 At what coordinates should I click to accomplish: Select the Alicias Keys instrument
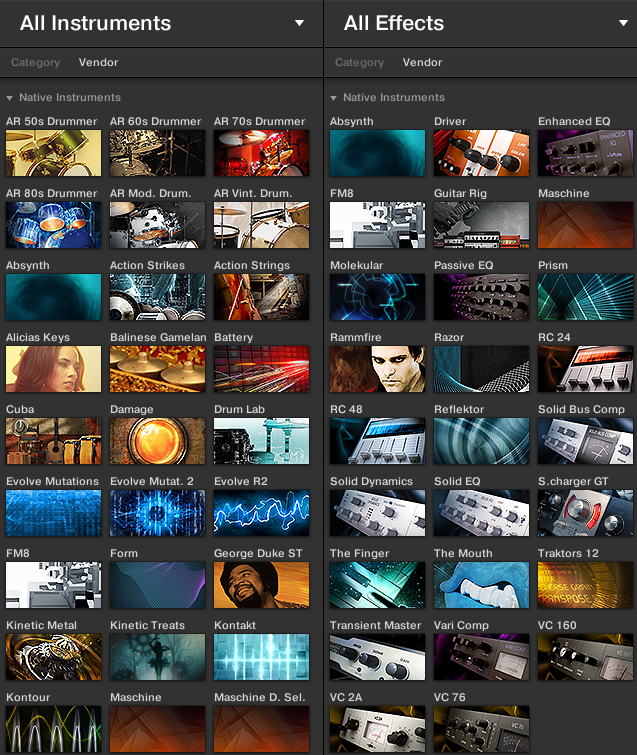53,369
